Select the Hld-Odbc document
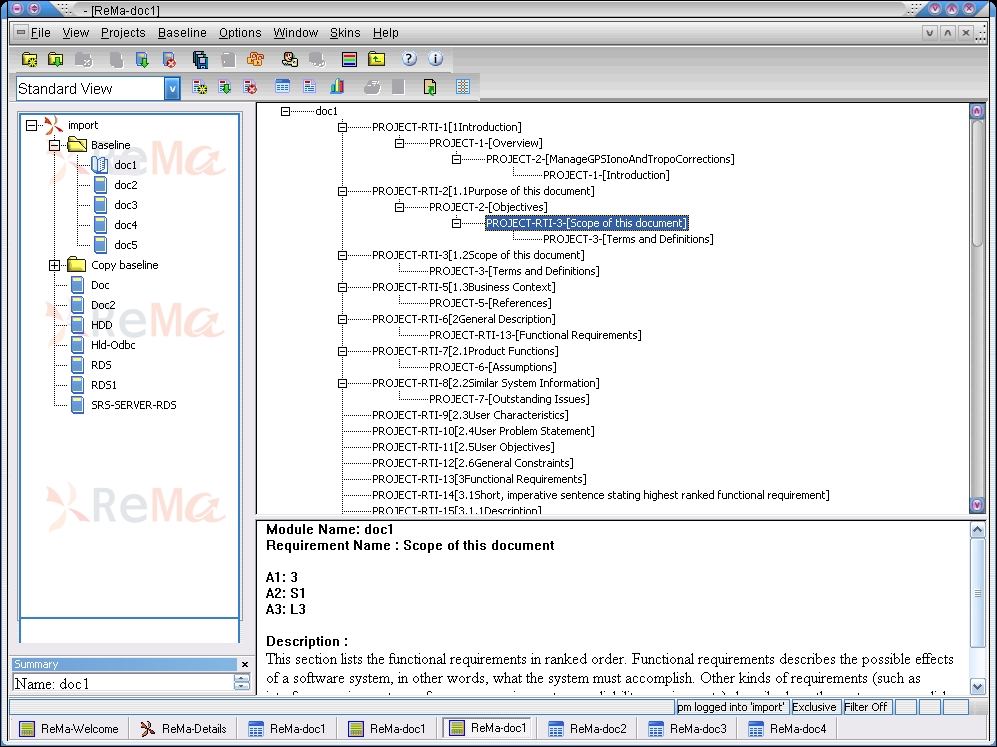Viewport: 997px width, 747px height. [113, 345]
